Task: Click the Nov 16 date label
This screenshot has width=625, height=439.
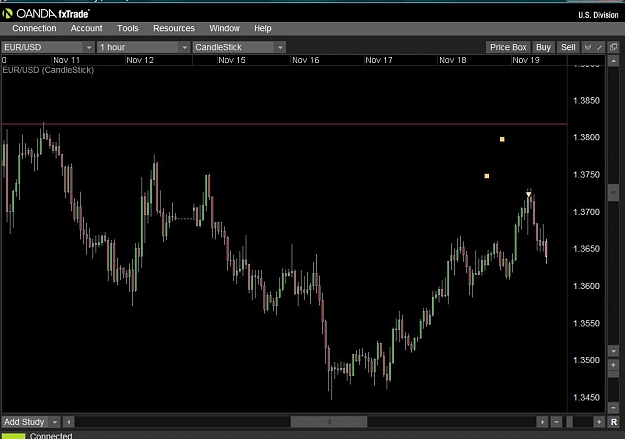Action: tap(306, 60)
